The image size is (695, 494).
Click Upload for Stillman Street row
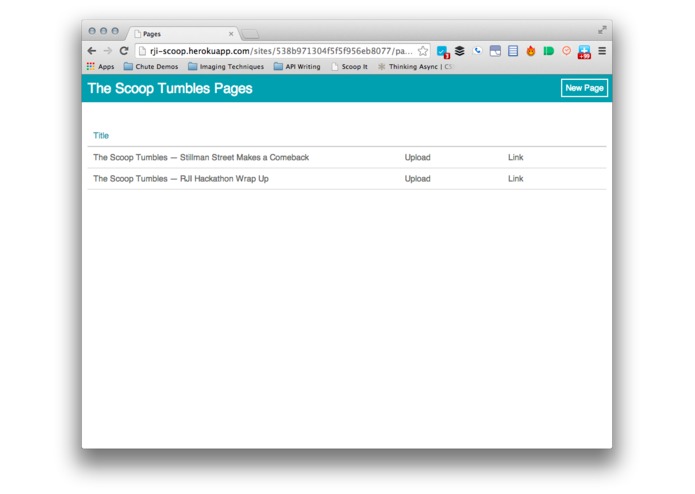point(418,157)
